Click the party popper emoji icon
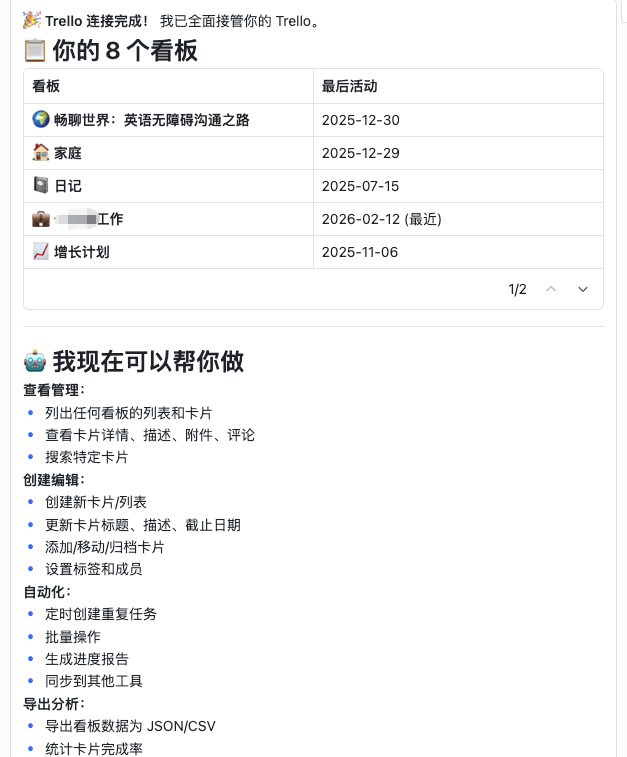 [x=32, y=21]
